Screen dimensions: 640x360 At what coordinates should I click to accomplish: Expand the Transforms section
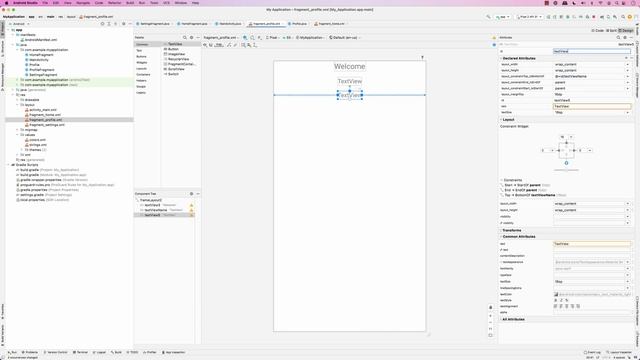501,230
